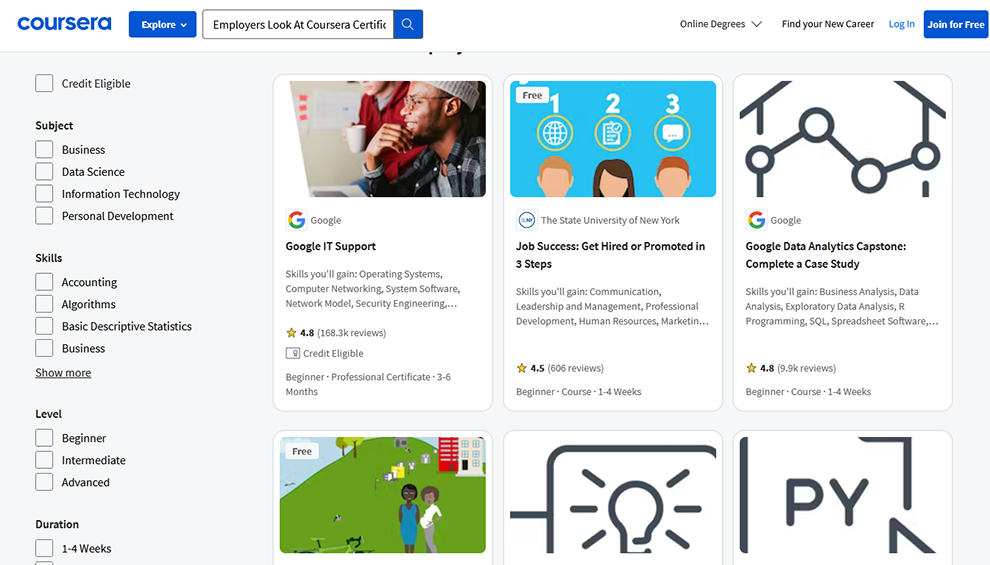Expand Skills list with Show more
Image resolution: width=990 pixels, height=565 pixels.
(x=63, y=372)
